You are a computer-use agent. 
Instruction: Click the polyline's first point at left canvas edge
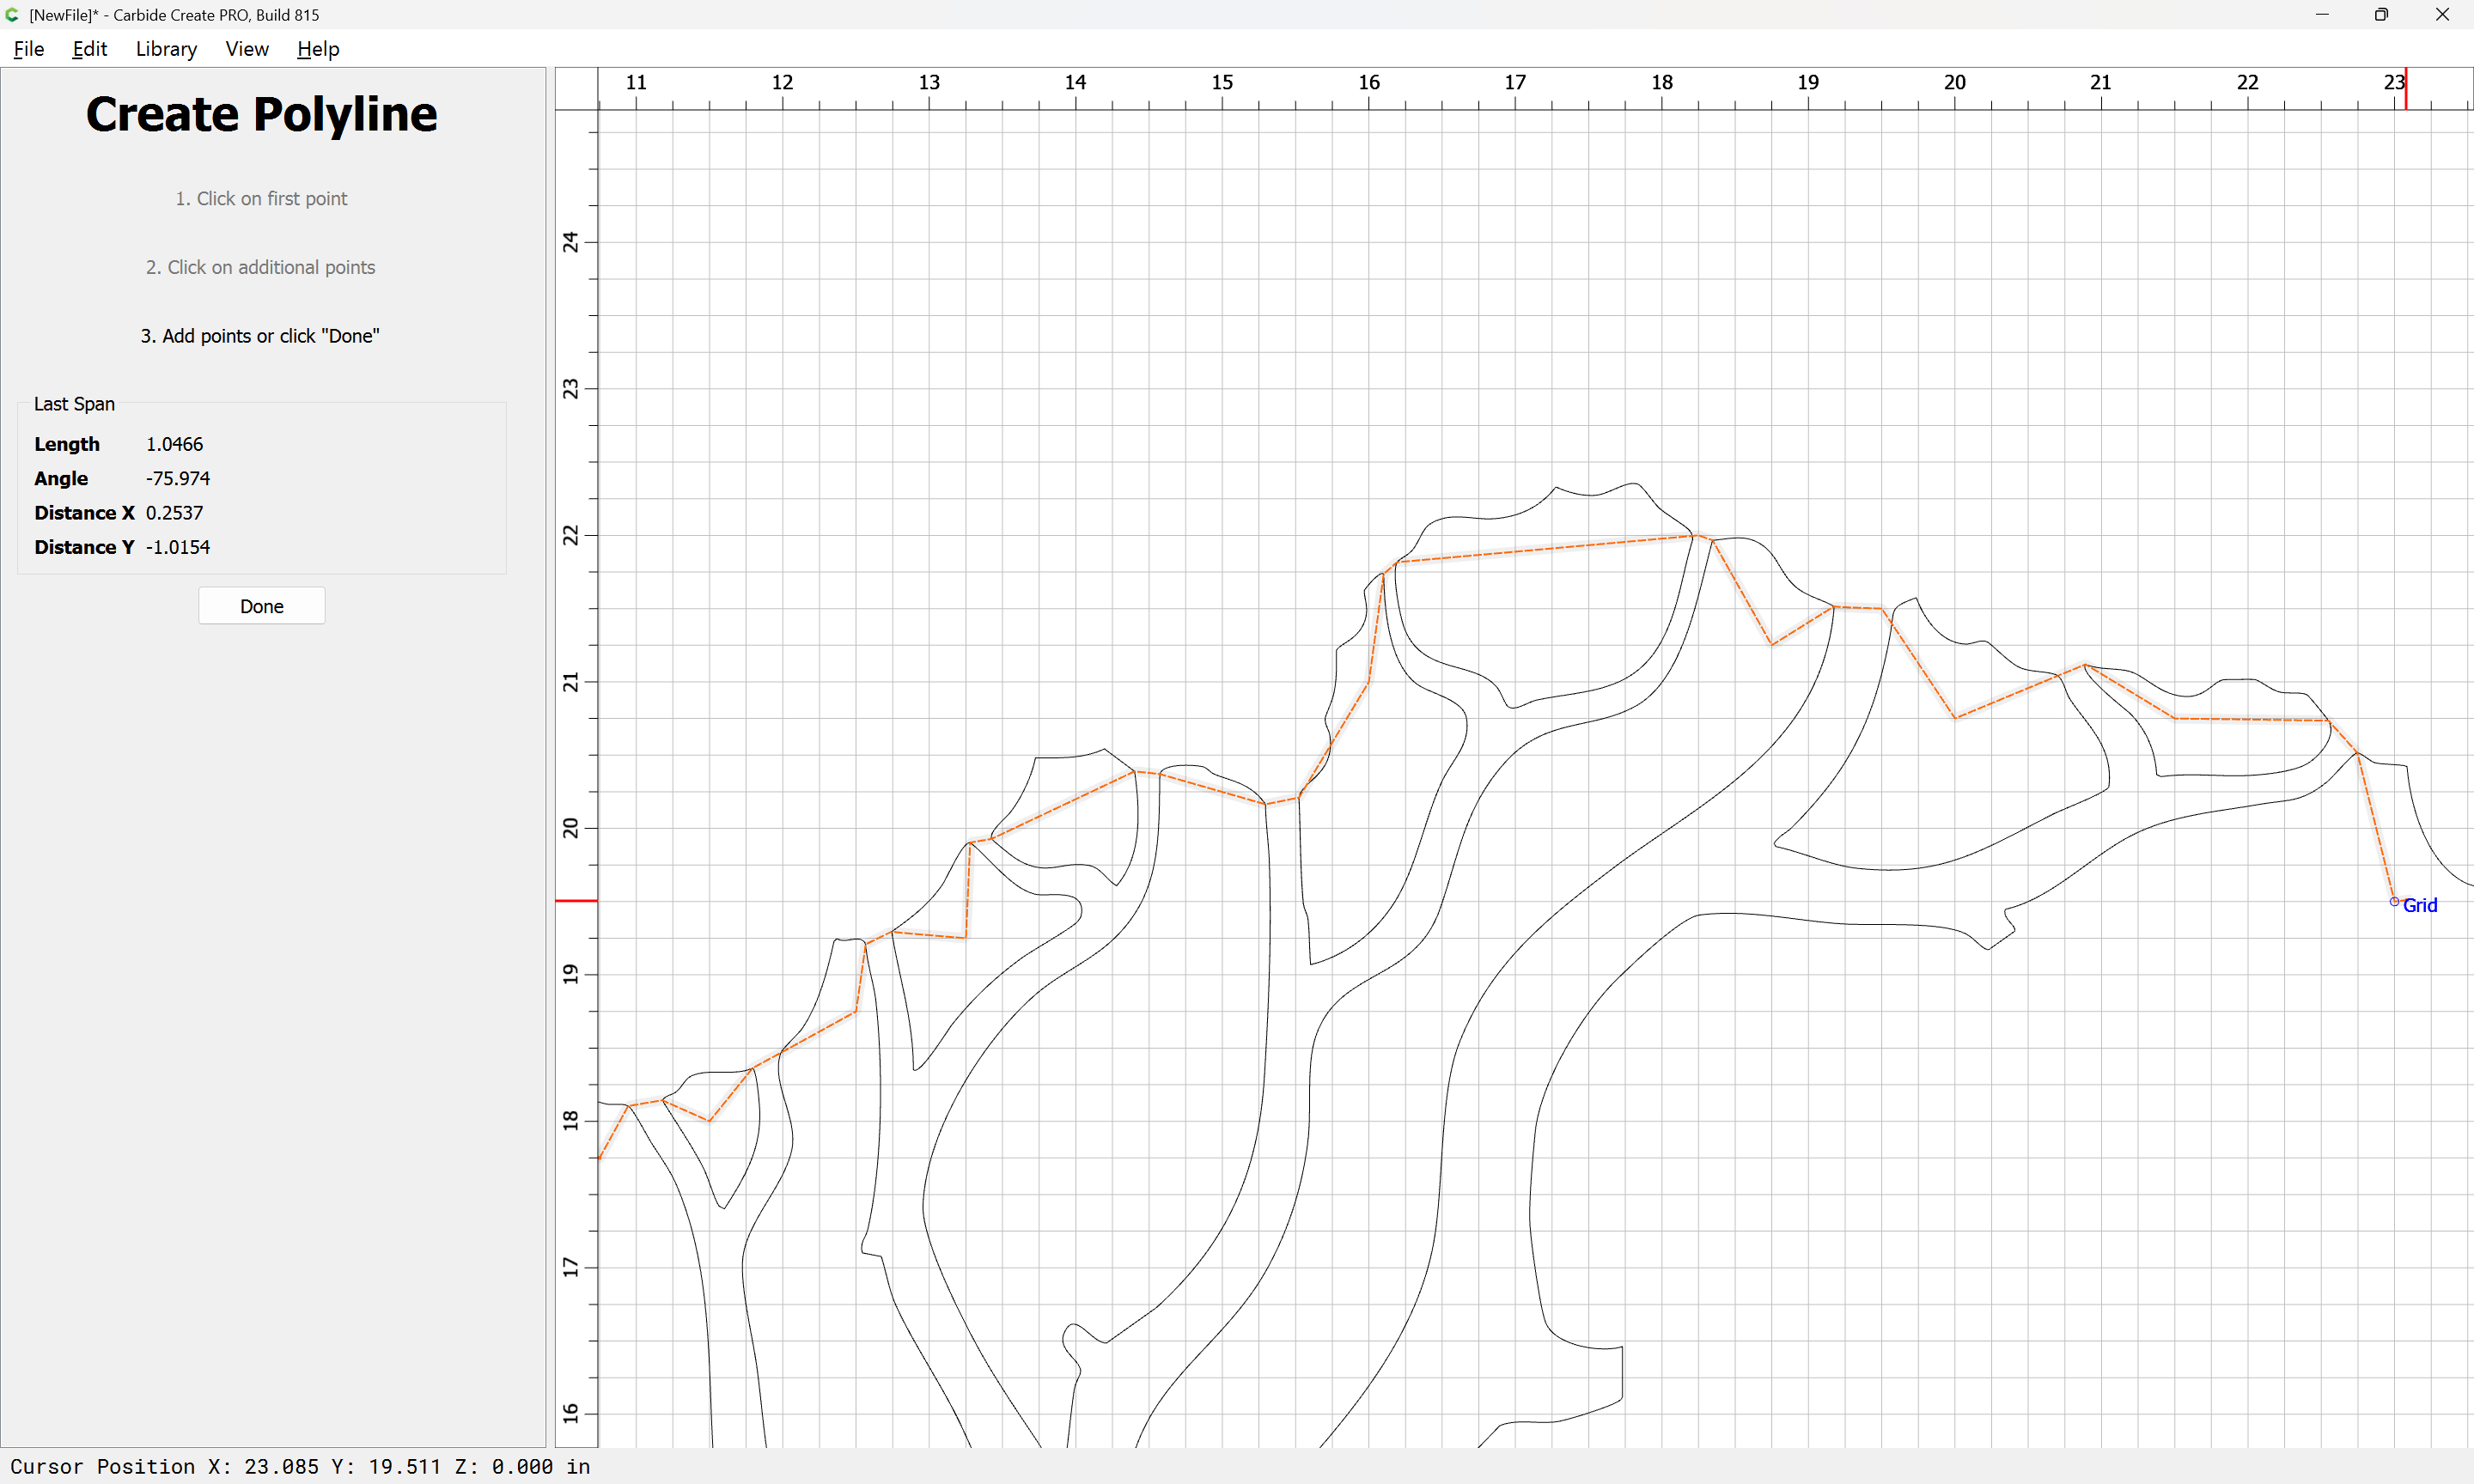[599, 1158]
